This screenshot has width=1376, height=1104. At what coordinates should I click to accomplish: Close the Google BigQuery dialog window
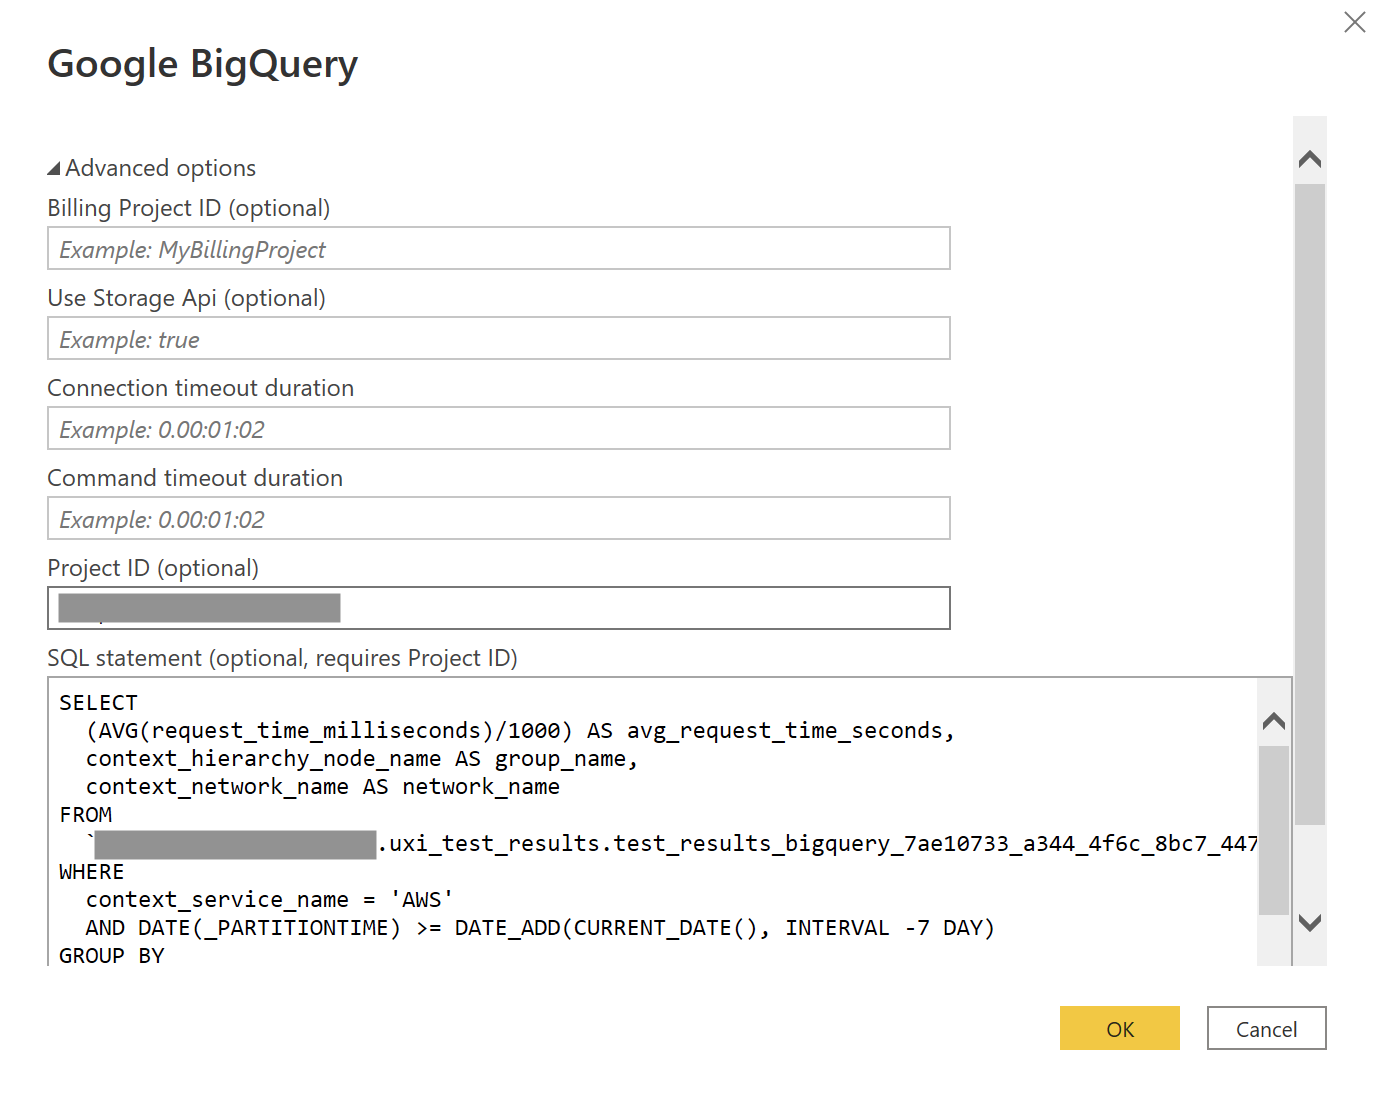[x=1354, y=22]
